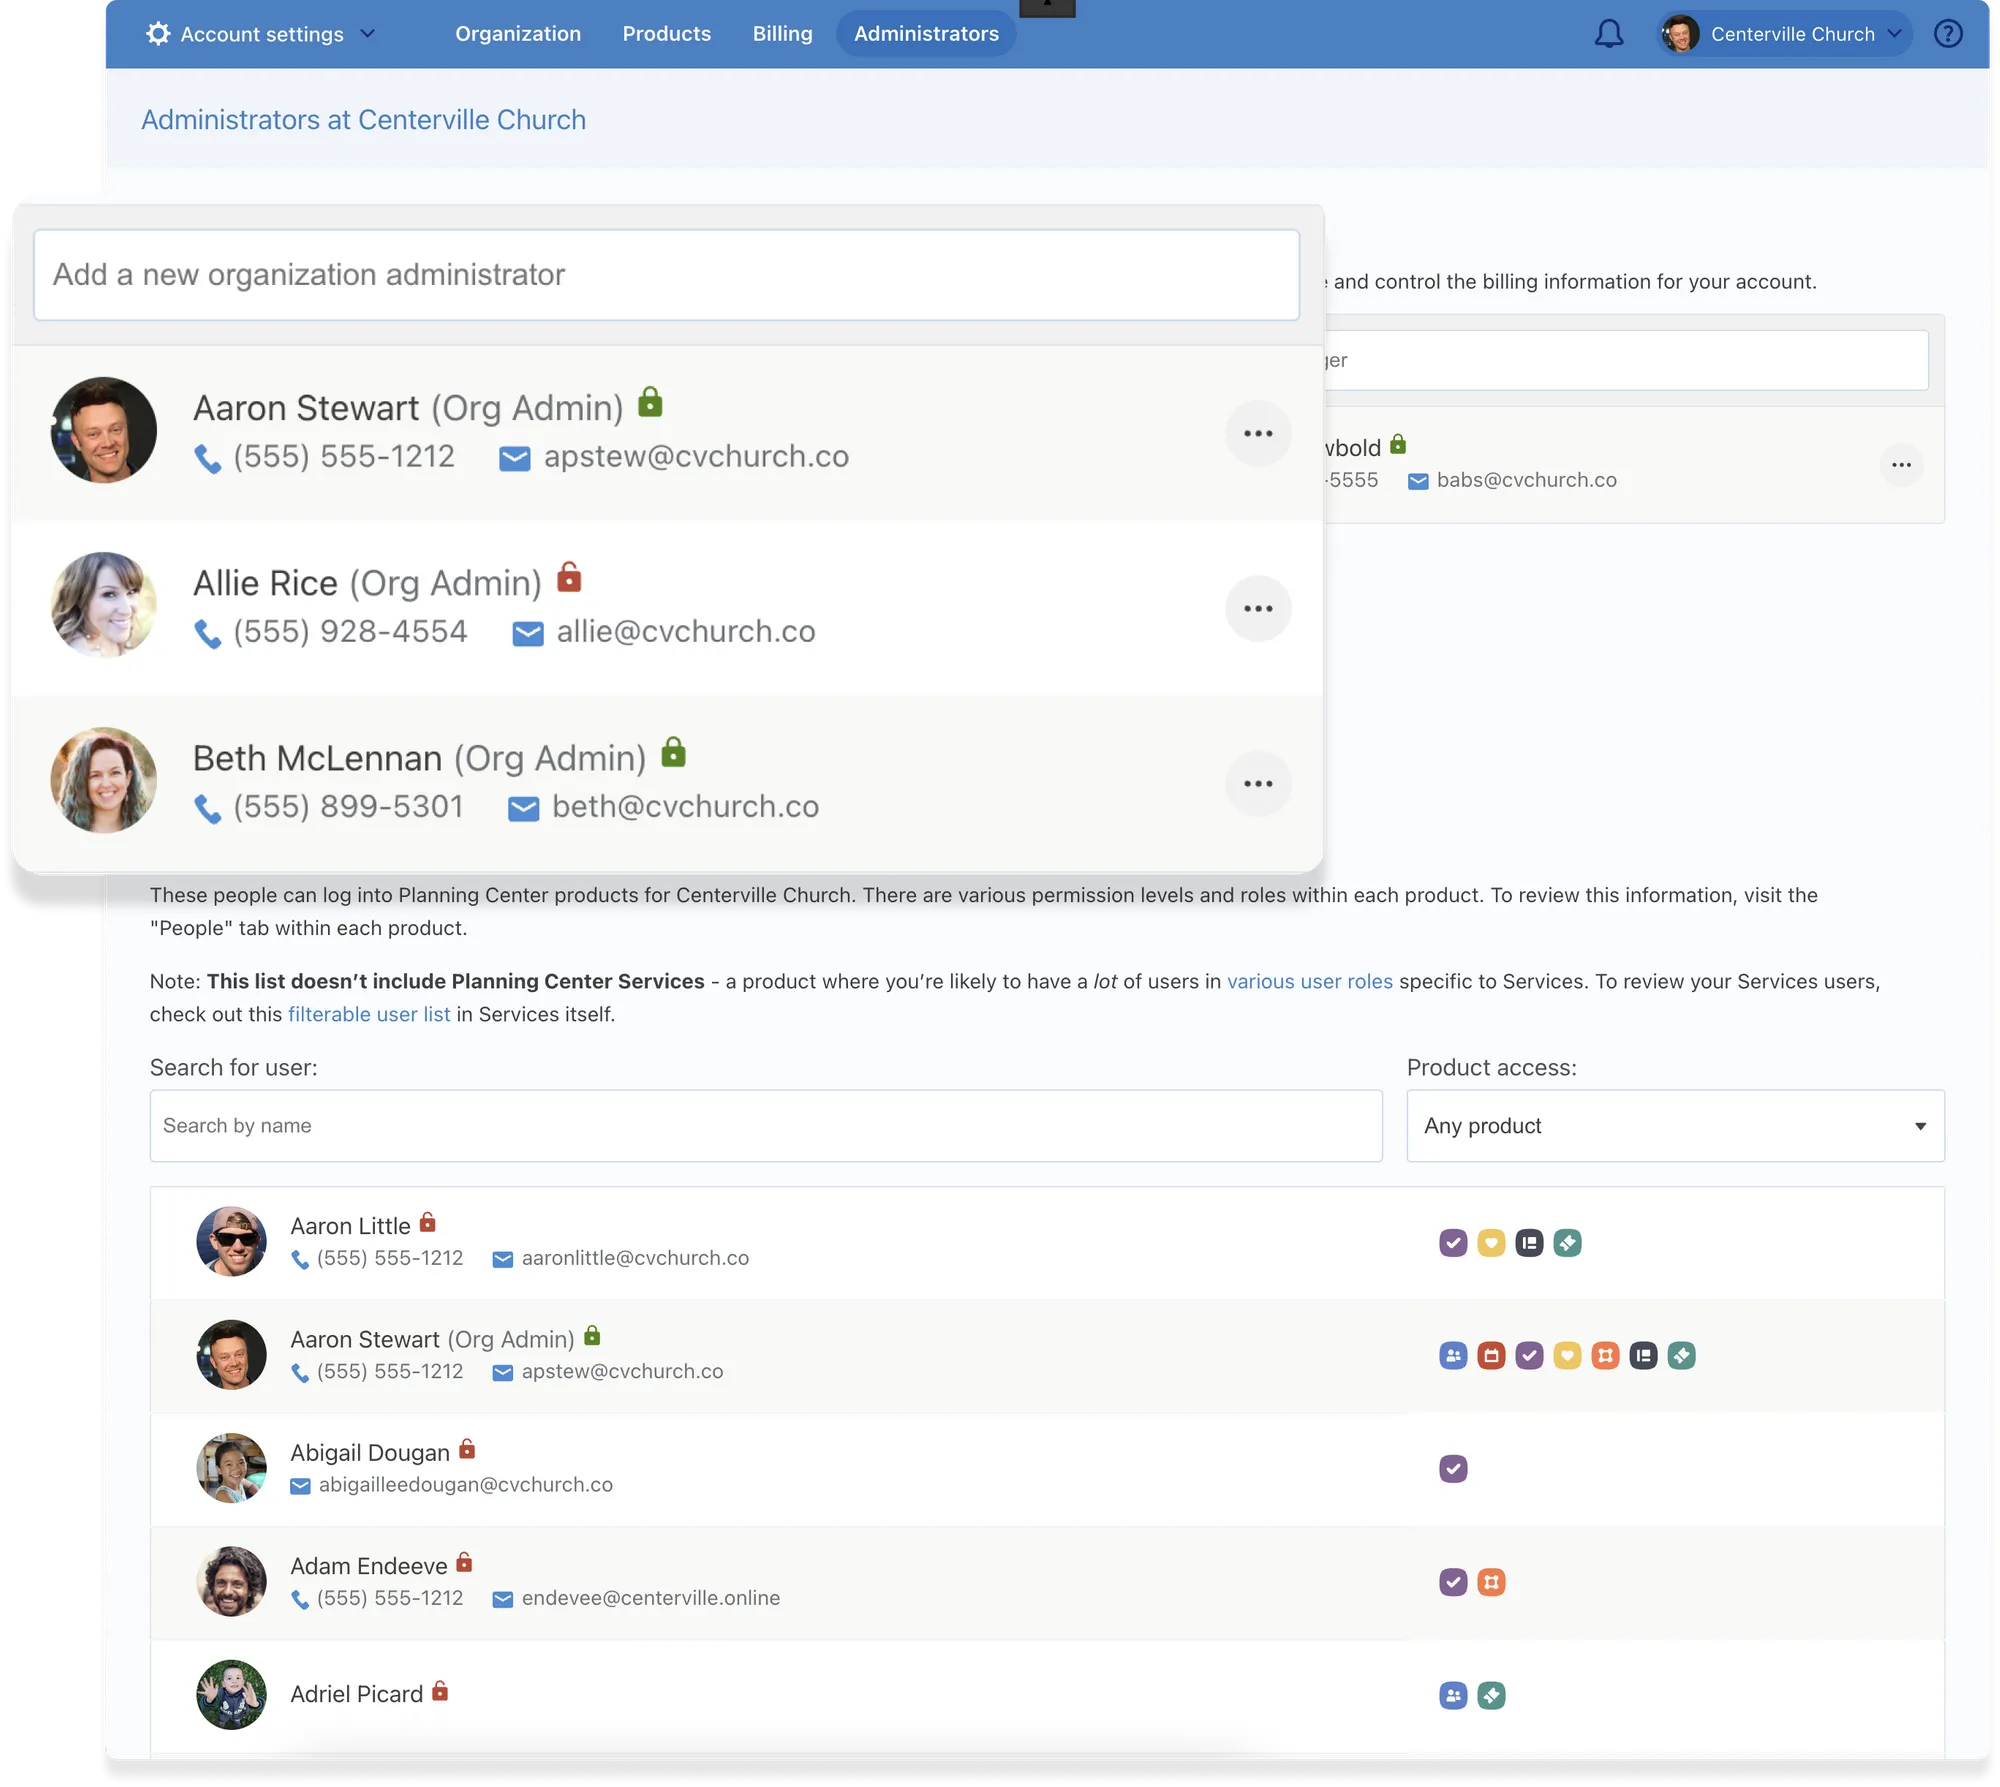Click the yellow heart Giving icon for Aaron Little
The height and width of the screenshot is (1787, 2000).
click(1491, 1243)
